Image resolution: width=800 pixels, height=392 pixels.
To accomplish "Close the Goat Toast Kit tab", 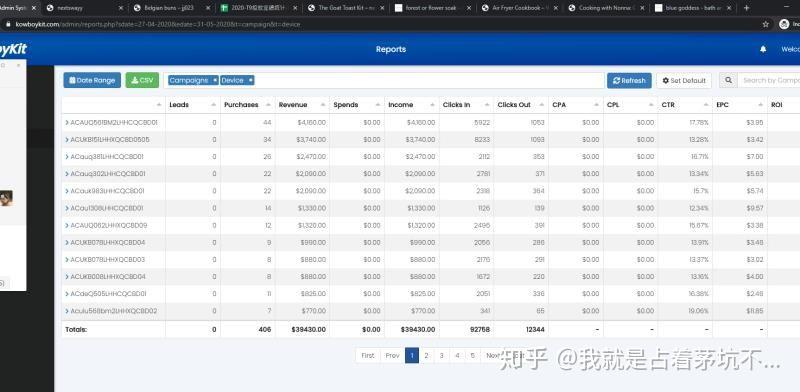I will pos(382,8).
